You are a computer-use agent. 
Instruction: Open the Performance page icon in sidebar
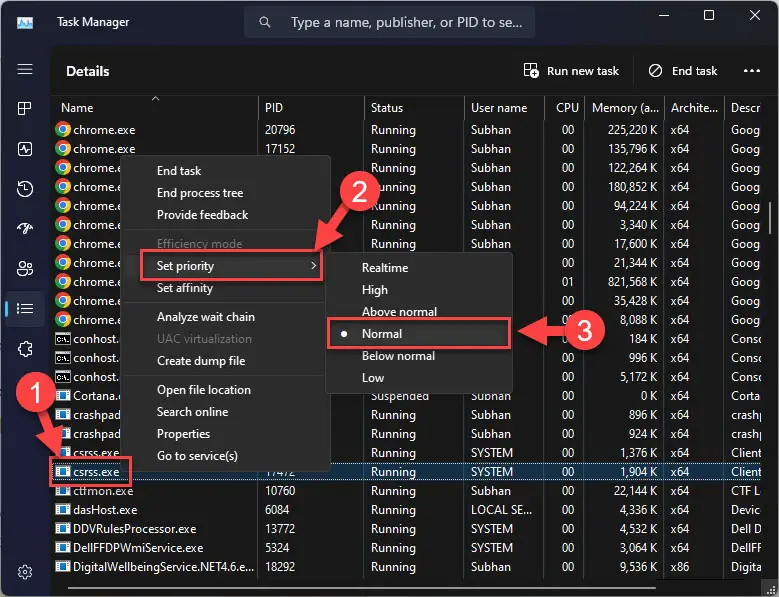25,149
